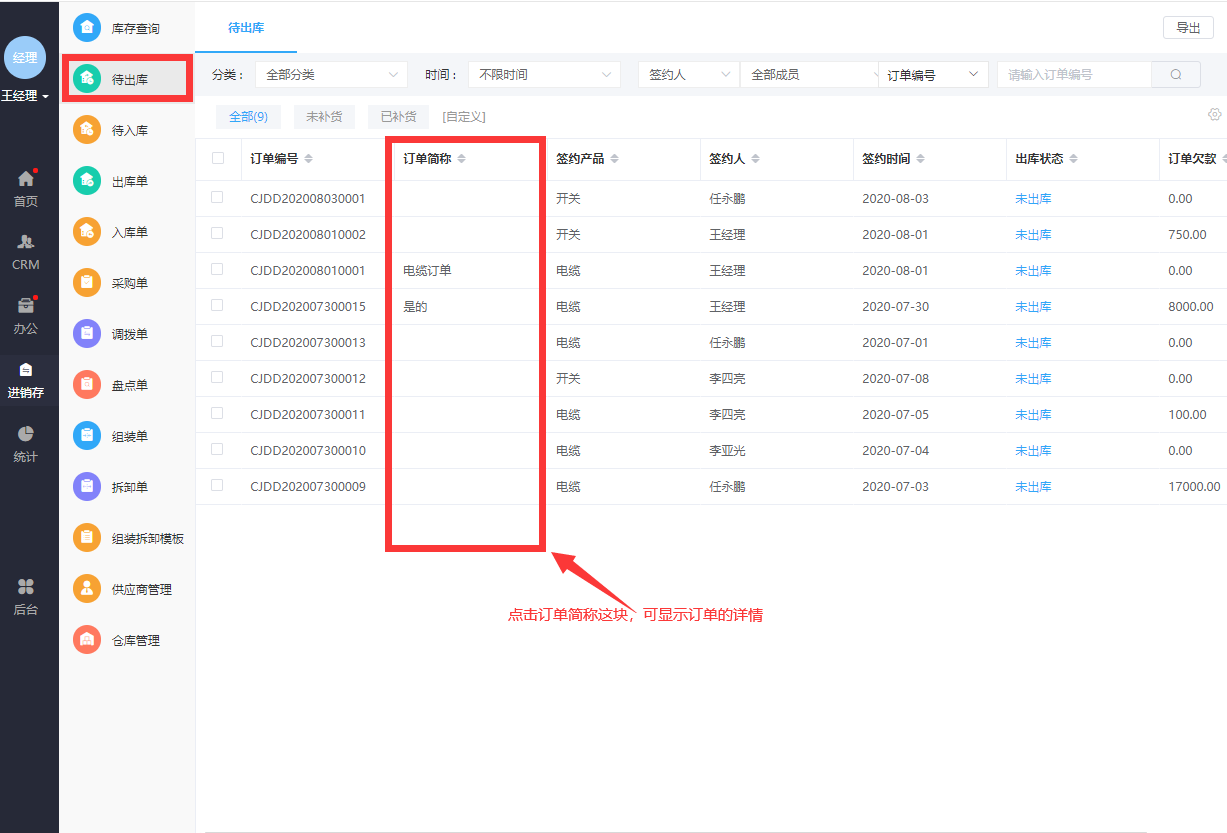
Task: Check row CJDD202007300010
Action: click(217, 449)
